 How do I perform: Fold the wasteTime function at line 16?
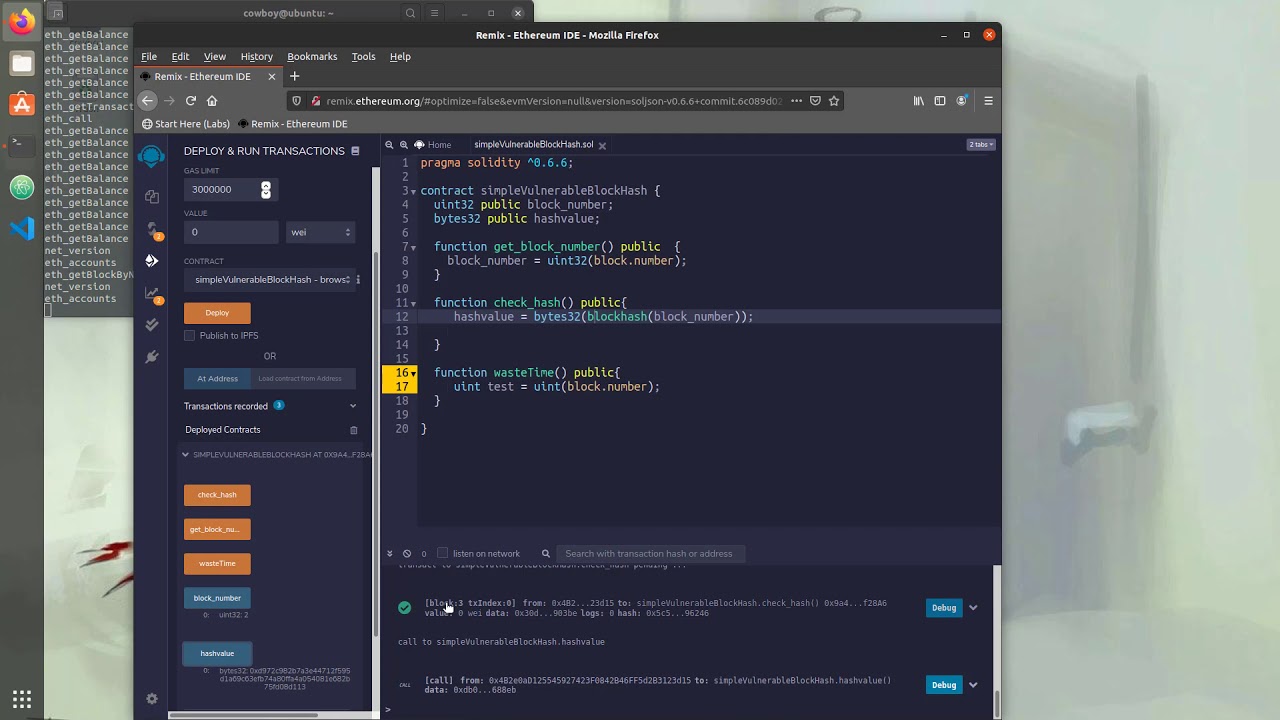[413, 373]
